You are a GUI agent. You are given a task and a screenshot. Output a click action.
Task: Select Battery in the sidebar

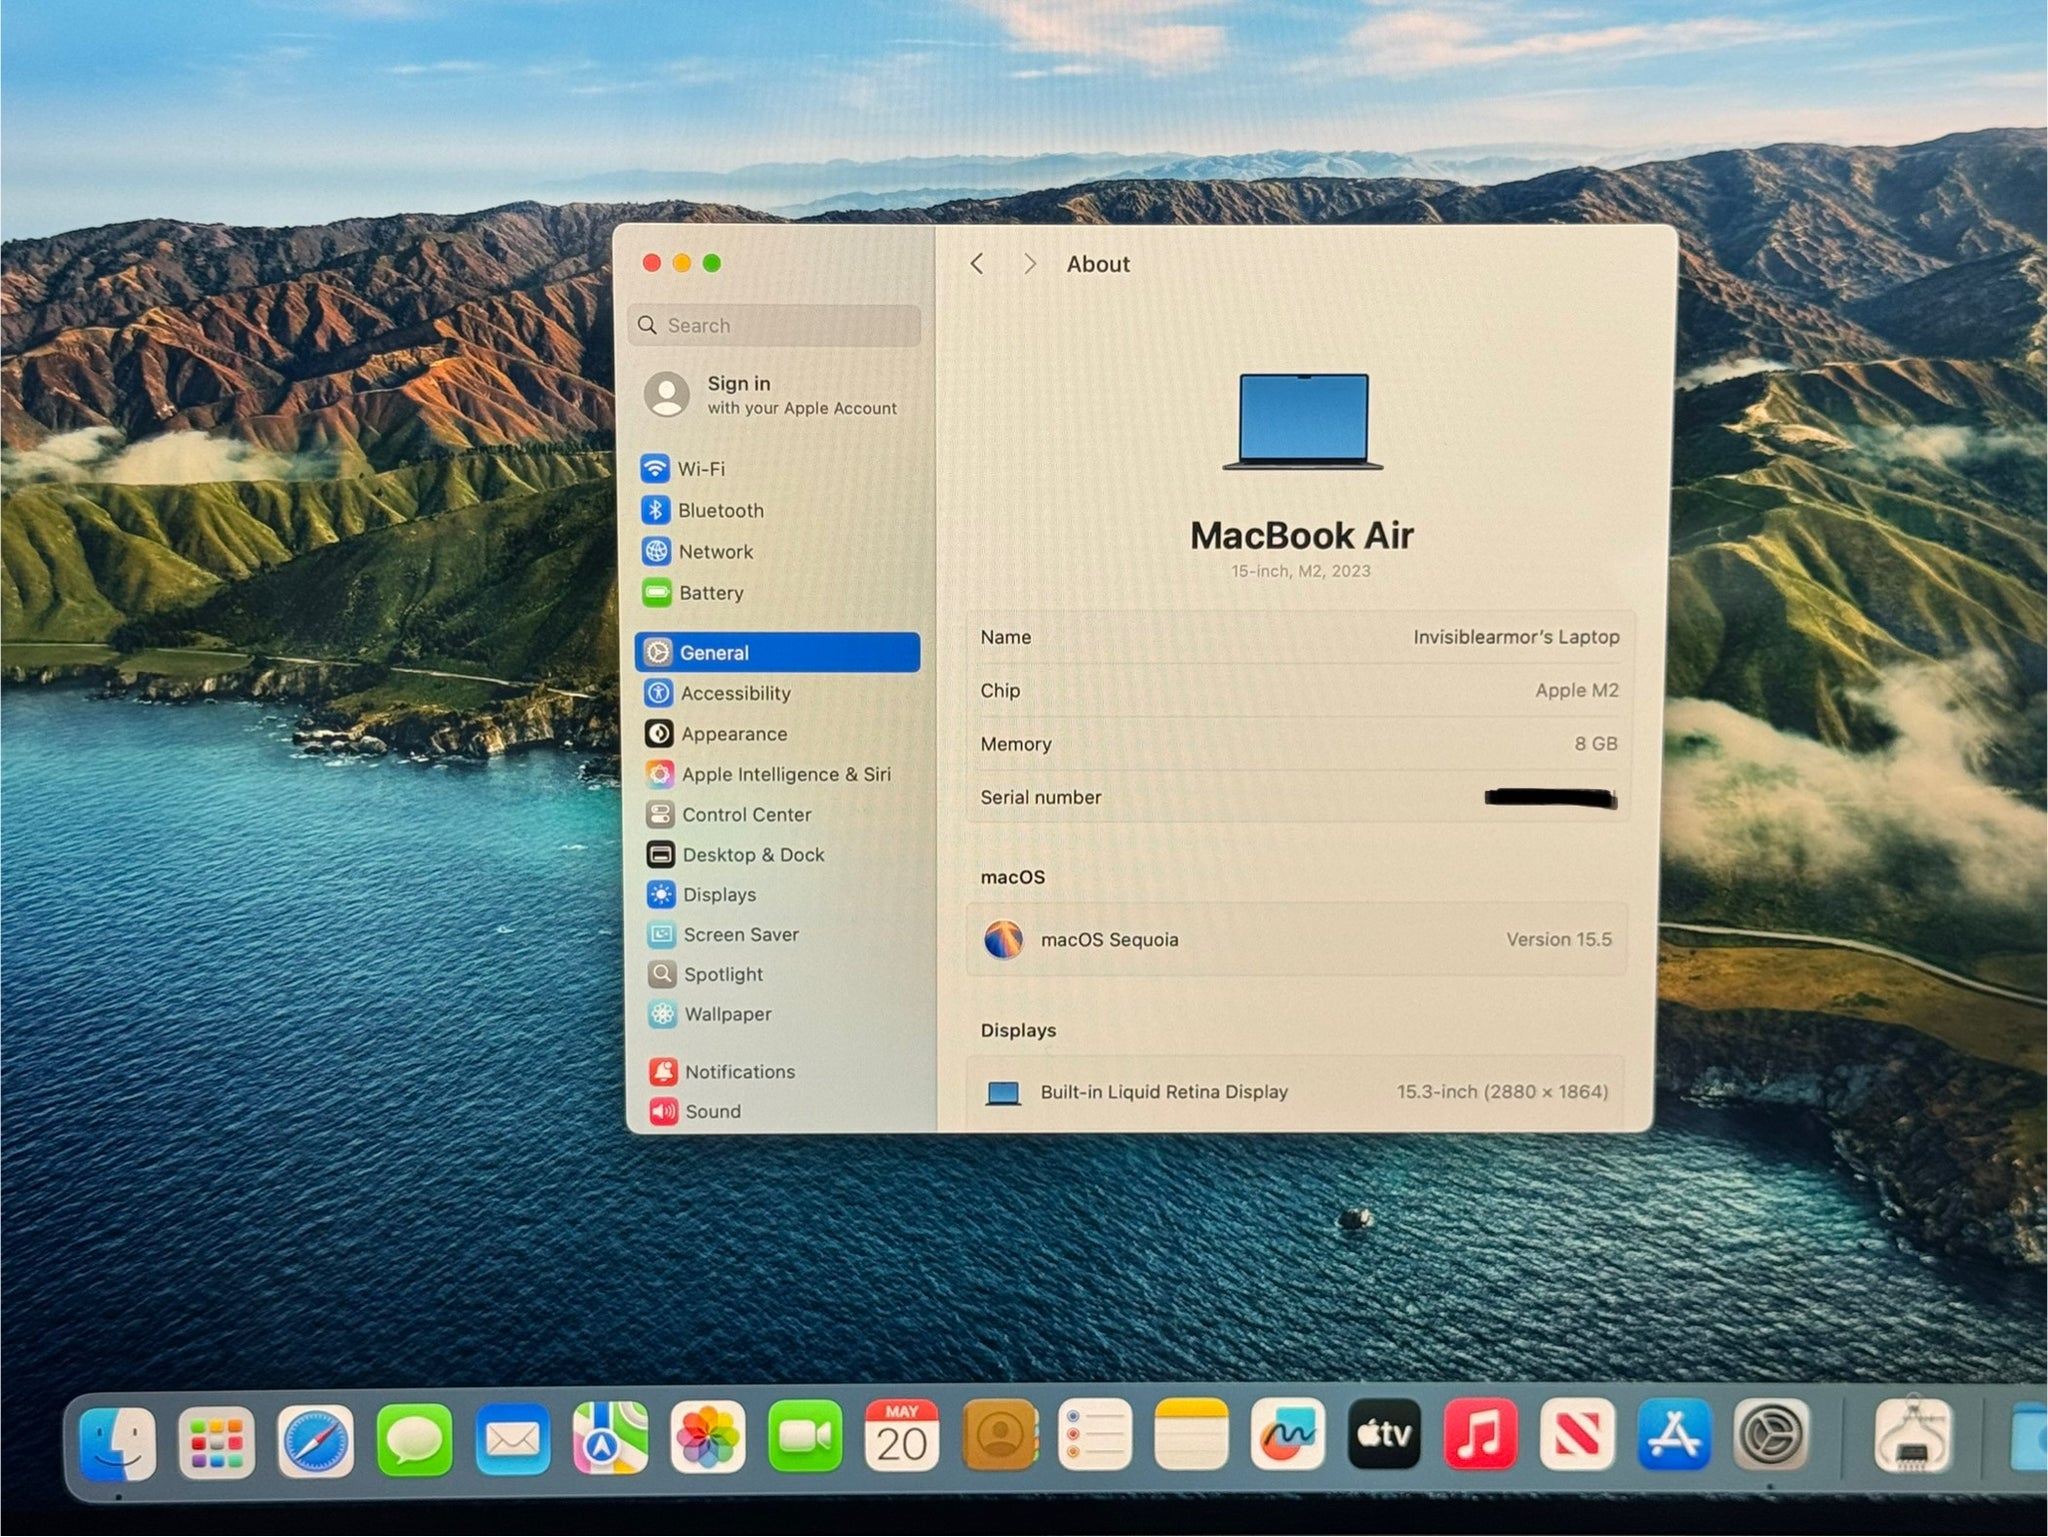(710, 593)
